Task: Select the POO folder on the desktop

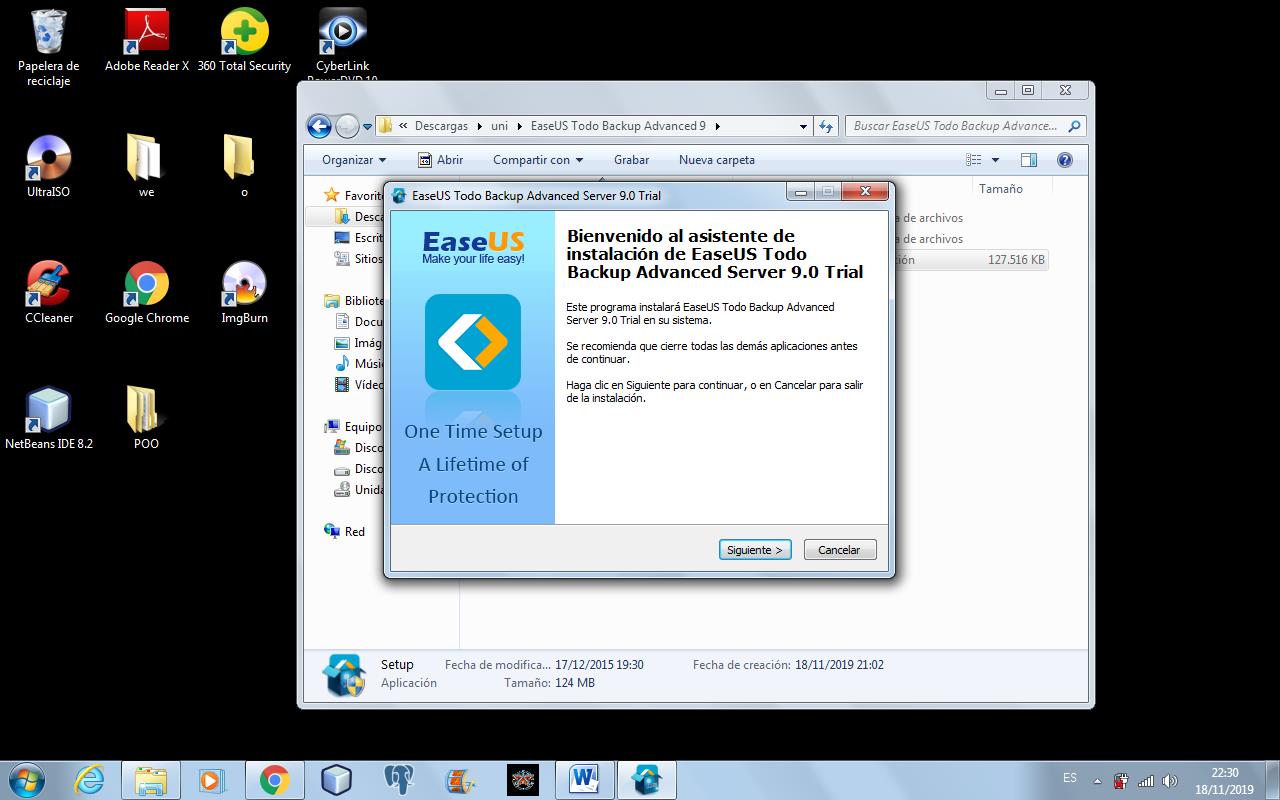Action: 146,419
